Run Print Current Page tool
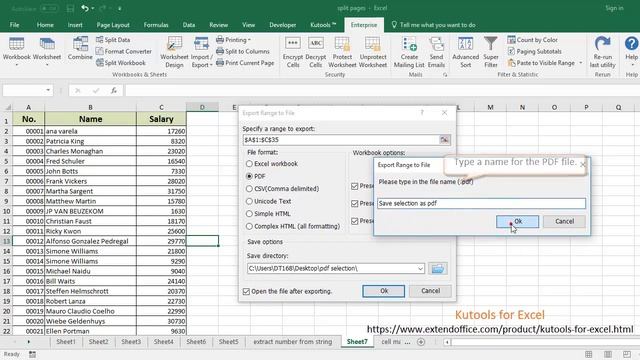 [245, 63]
